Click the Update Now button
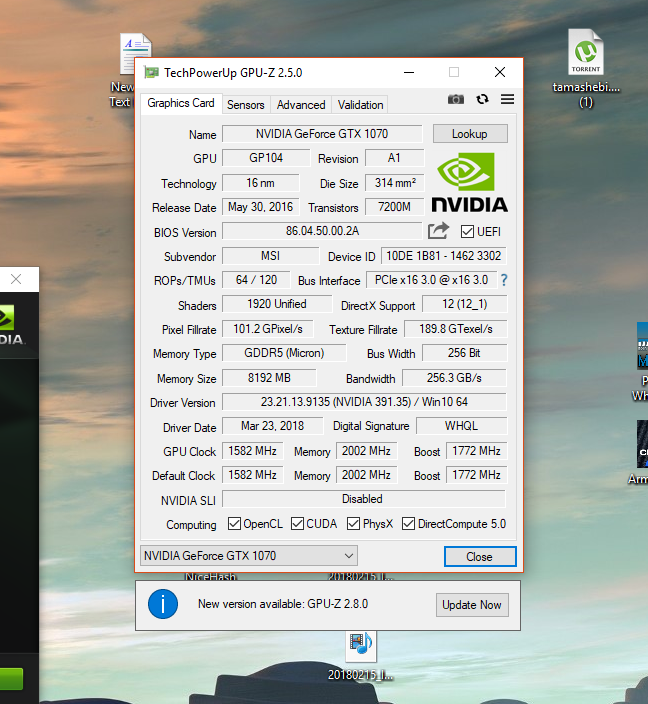Screen dimensions: 648x704 point(472,605)
